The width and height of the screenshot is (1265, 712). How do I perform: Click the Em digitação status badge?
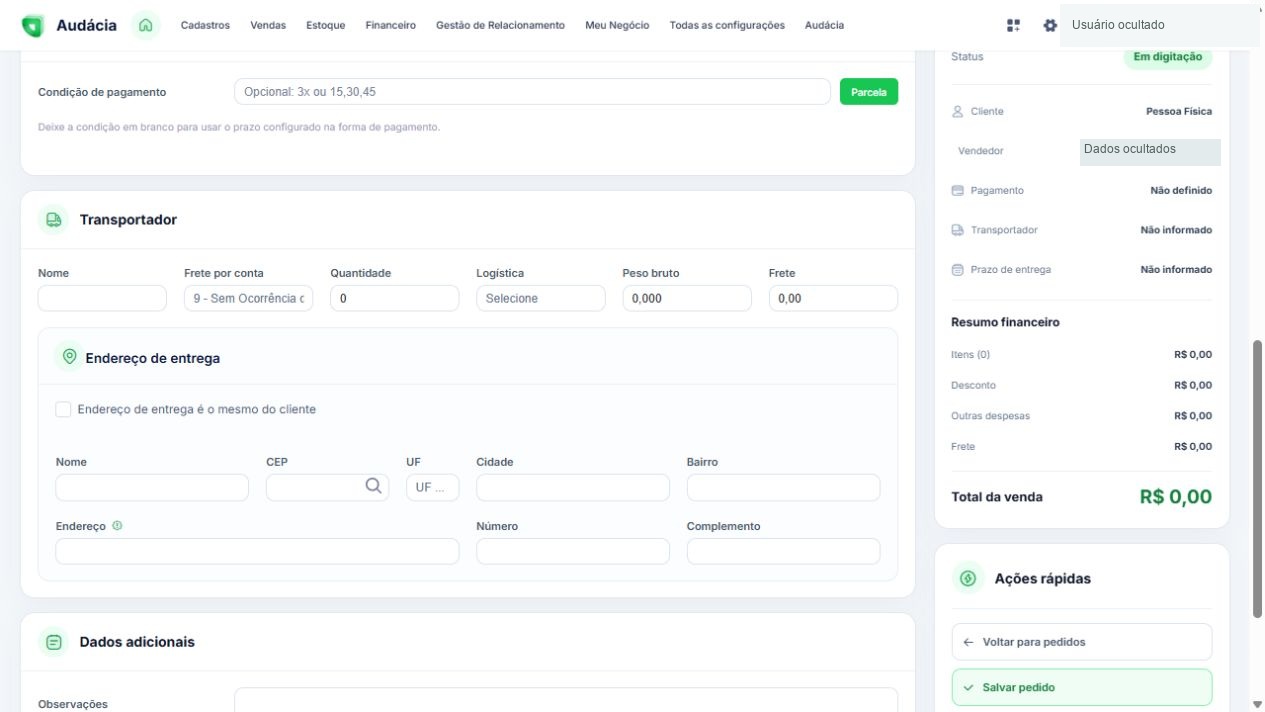pos(1167,57)
